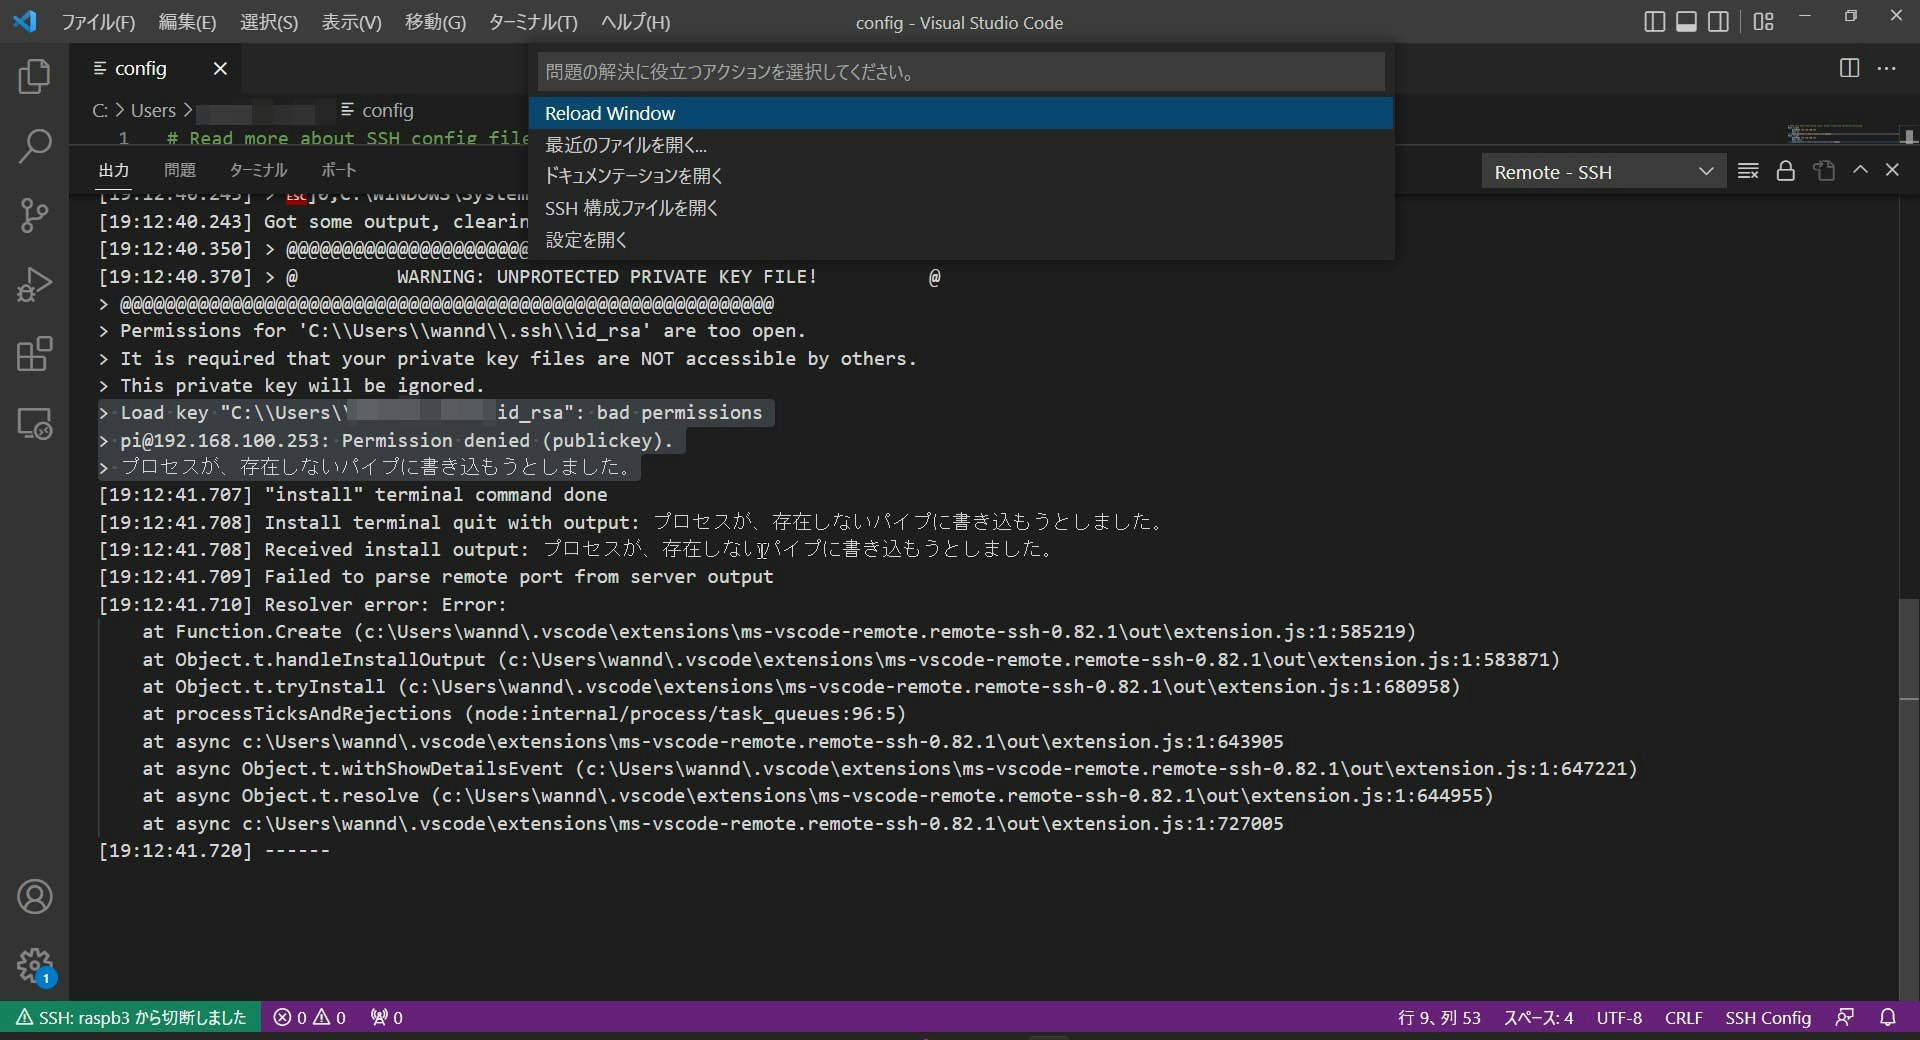Open the Source Control view

[35, 215]
